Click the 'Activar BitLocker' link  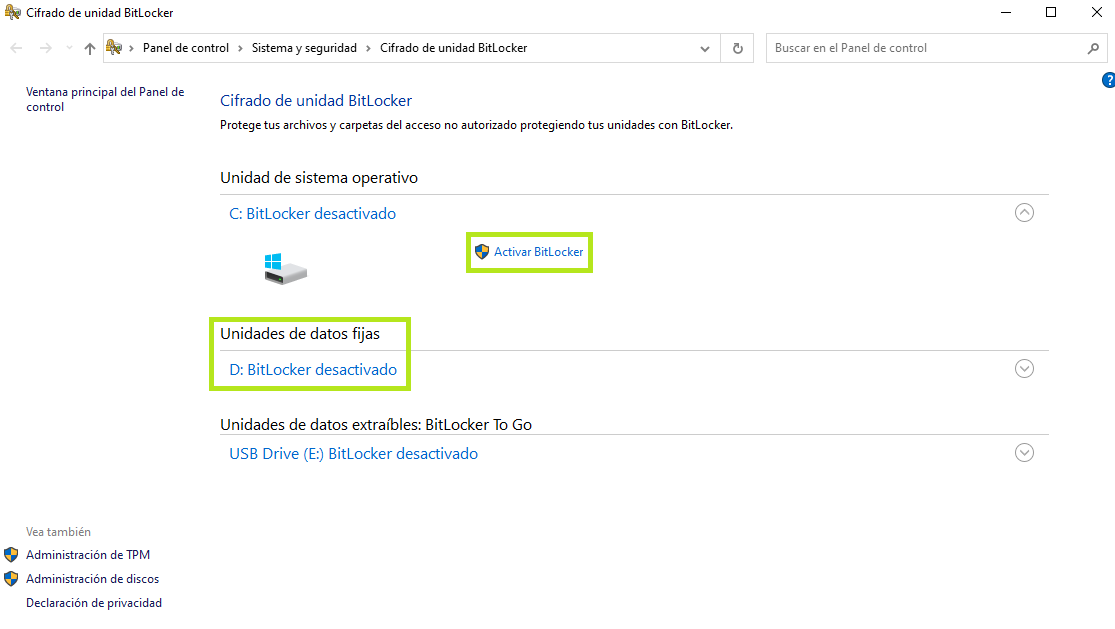(x=538, y=252)
